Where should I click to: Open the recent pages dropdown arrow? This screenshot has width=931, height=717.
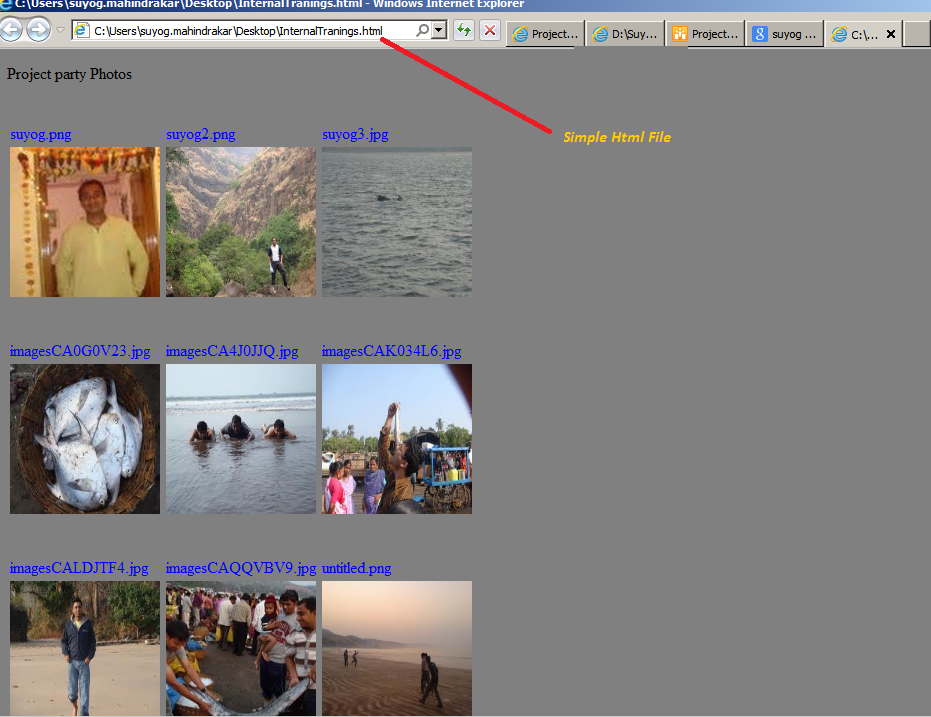click(60, 30)
